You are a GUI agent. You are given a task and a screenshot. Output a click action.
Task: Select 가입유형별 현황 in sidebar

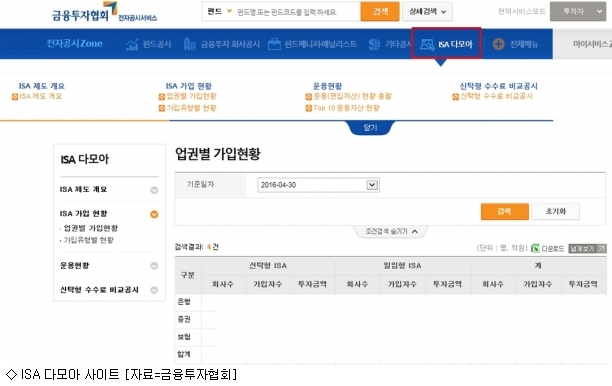coord(89,240)
